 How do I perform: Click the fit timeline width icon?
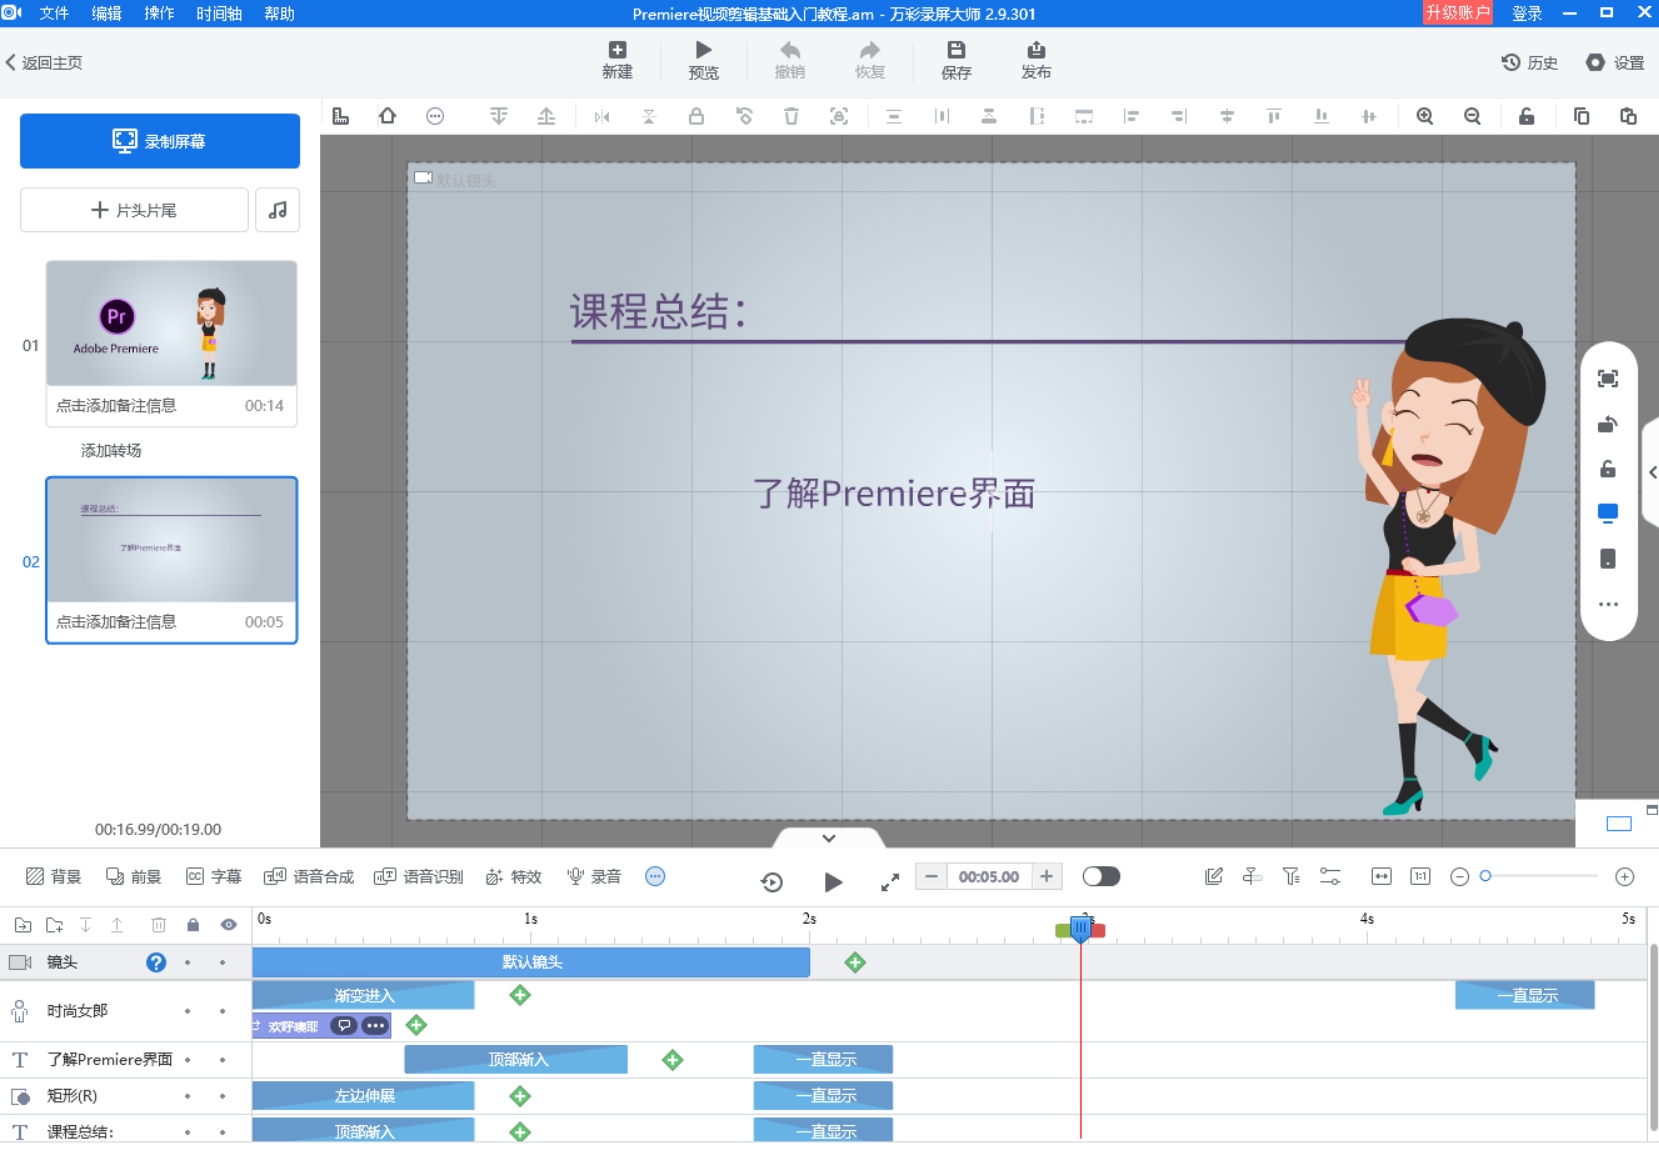pyautogui.click(x=1381, y=877)
